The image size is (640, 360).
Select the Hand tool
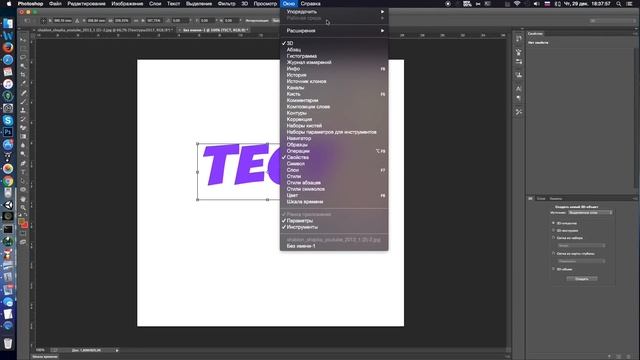(x=23, y=199)
